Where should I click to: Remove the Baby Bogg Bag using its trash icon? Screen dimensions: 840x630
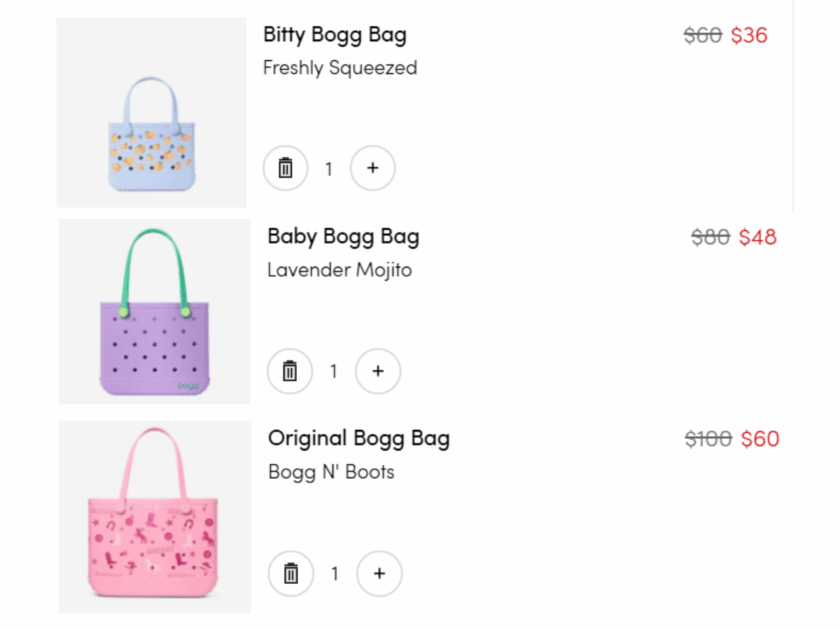tap(290, 371)
